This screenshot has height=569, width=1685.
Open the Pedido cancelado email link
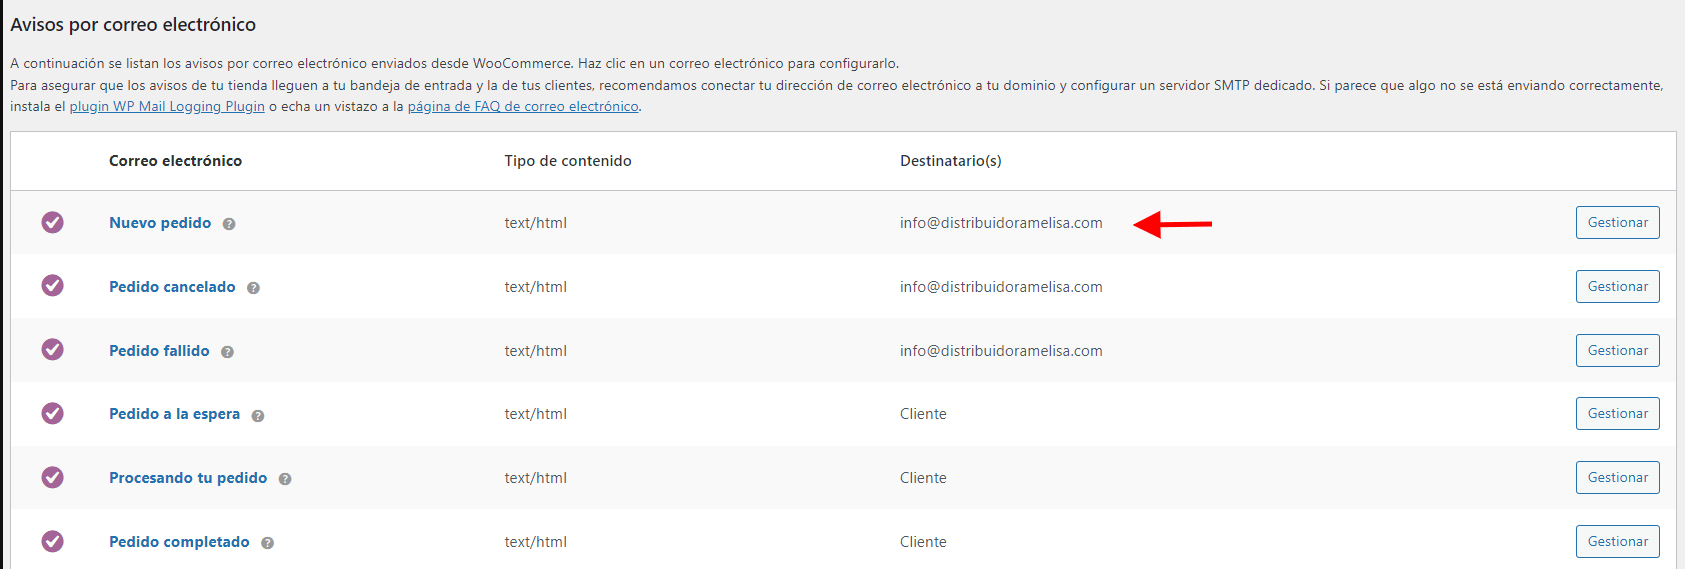point(172,287)
